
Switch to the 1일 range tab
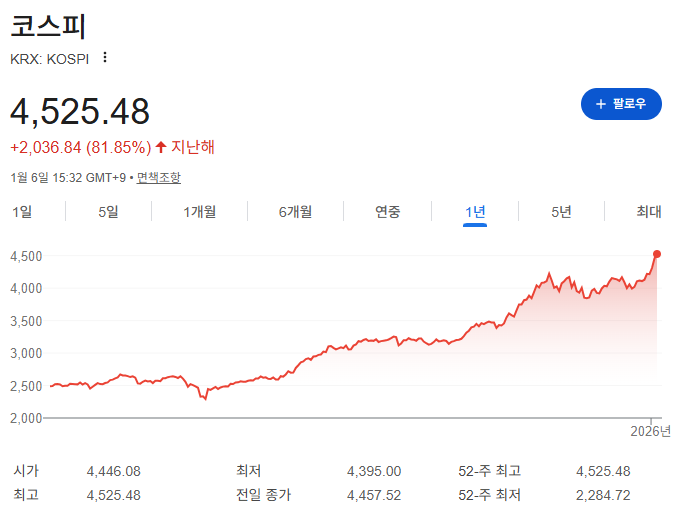point(22,212)
